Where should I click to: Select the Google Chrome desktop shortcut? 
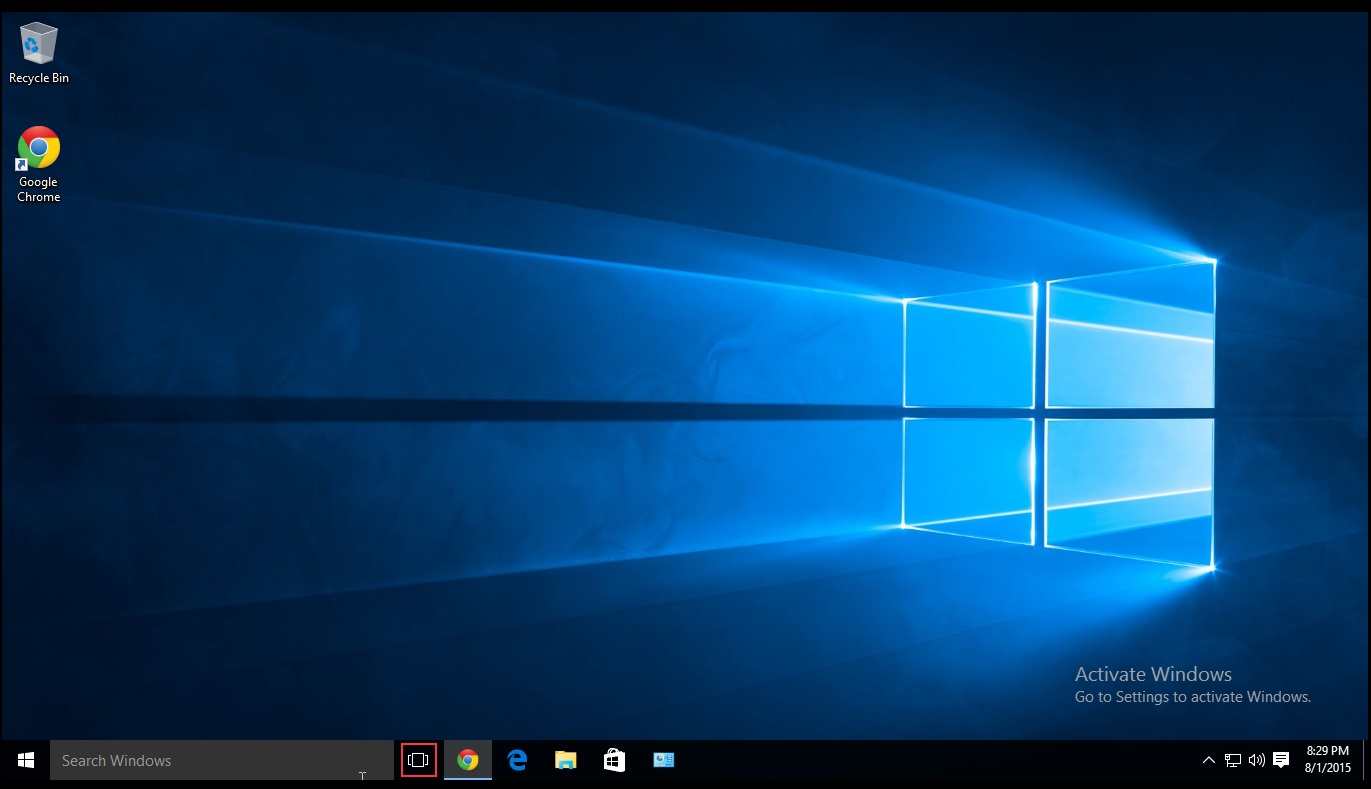coord(38,148)
